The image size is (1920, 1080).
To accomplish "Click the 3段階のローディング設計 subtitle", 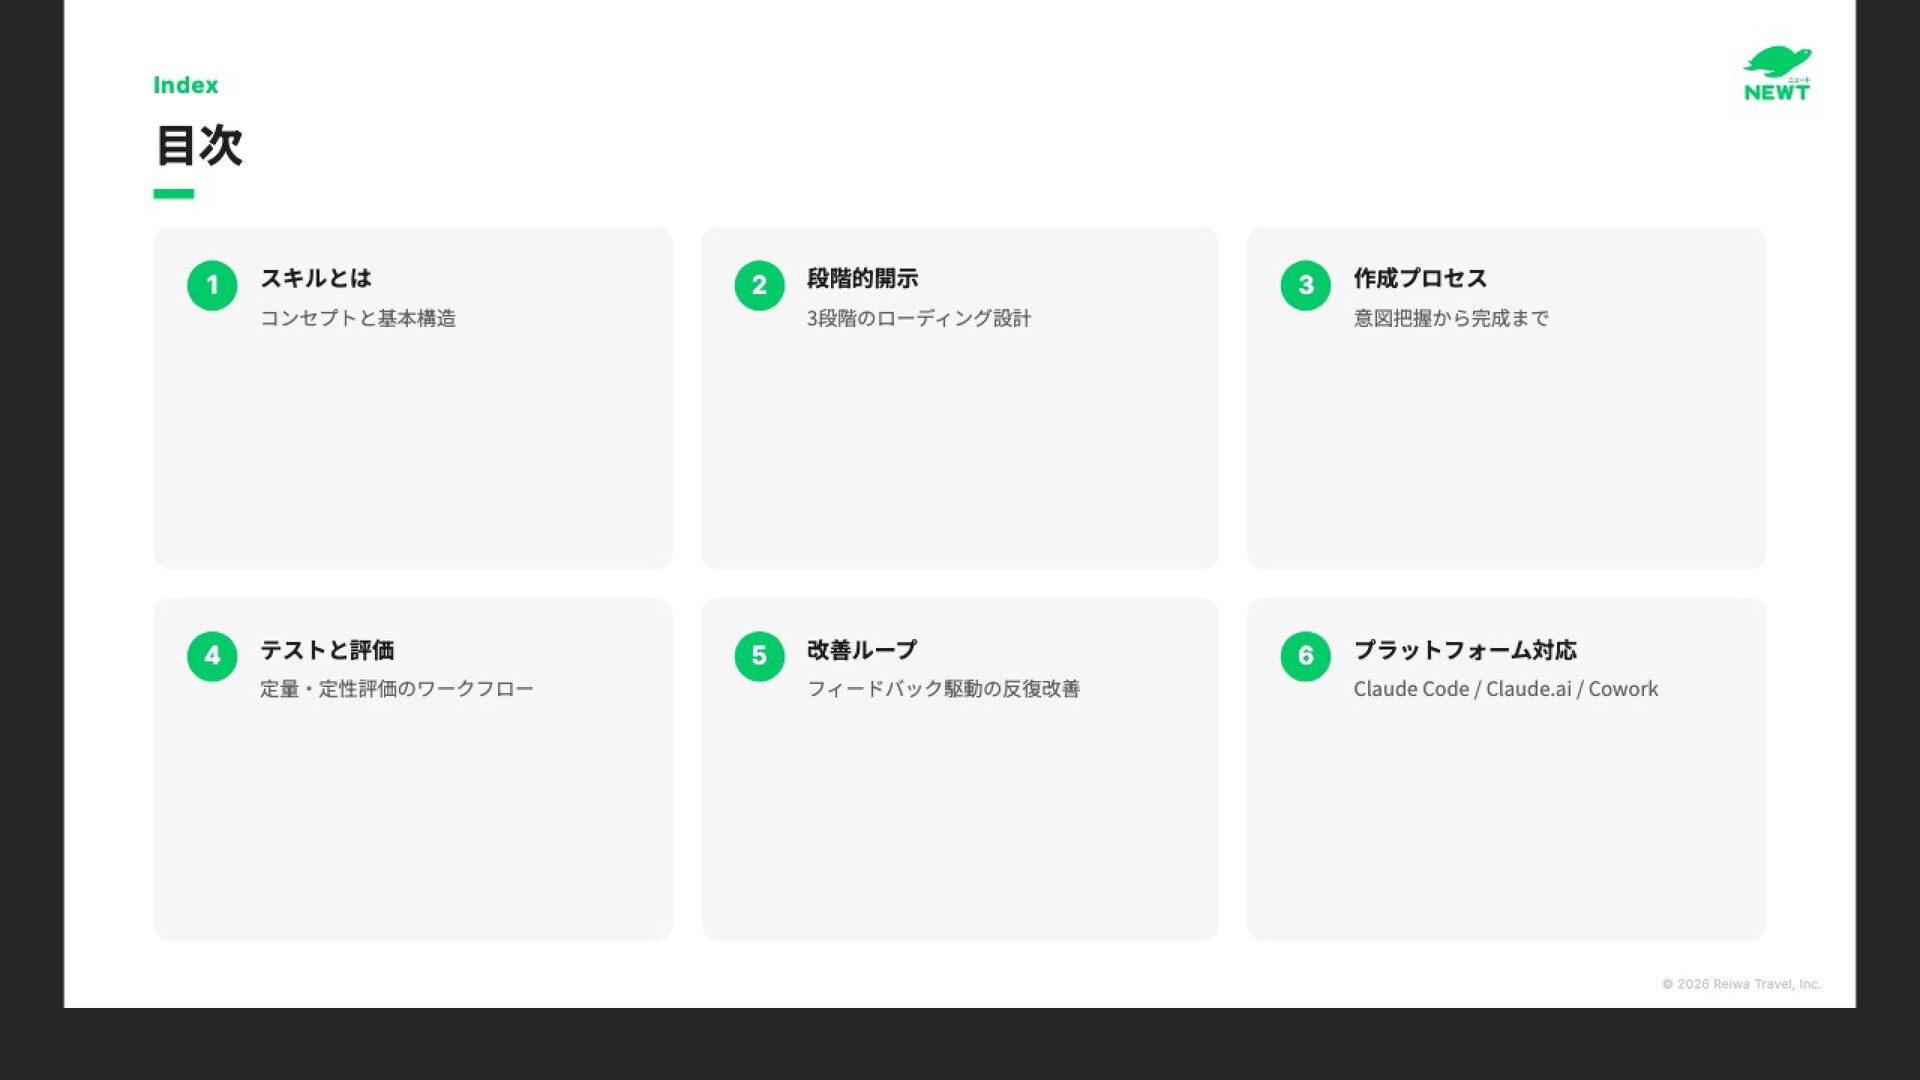I will [918, 318].
